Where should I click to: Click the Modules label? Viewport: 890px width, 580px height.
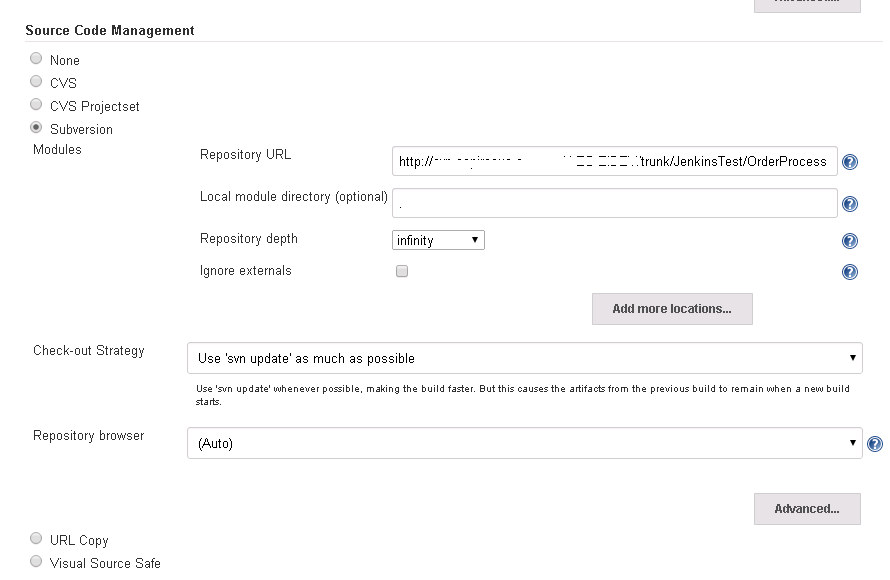tap(57, 150)
